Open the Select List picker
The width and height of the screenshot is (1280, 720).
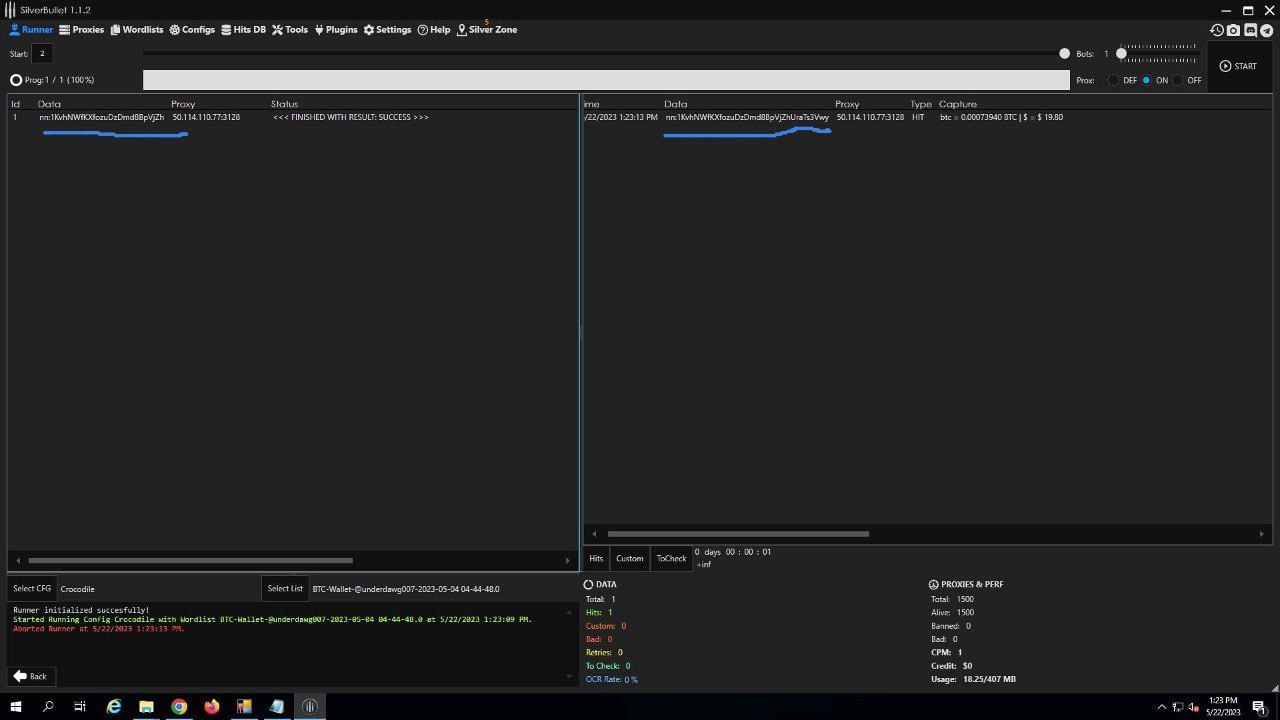point(284,588)
